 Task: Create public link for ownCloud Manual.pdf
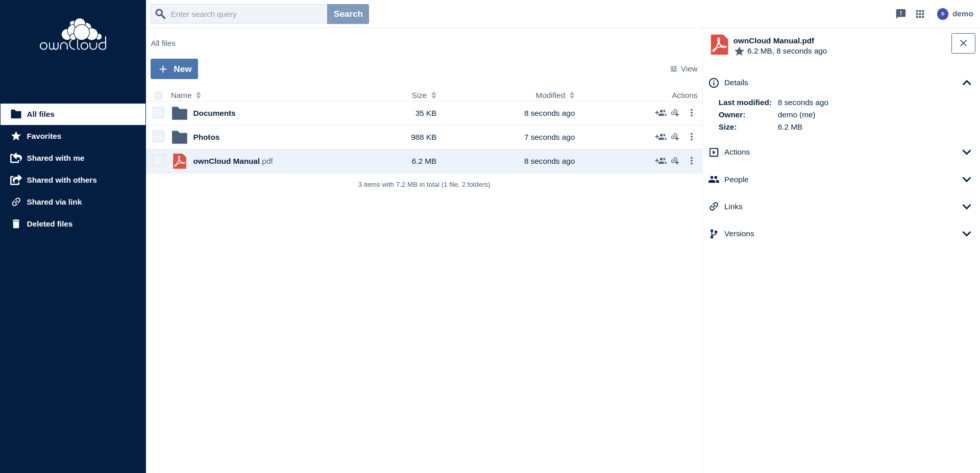pos(675,161)
